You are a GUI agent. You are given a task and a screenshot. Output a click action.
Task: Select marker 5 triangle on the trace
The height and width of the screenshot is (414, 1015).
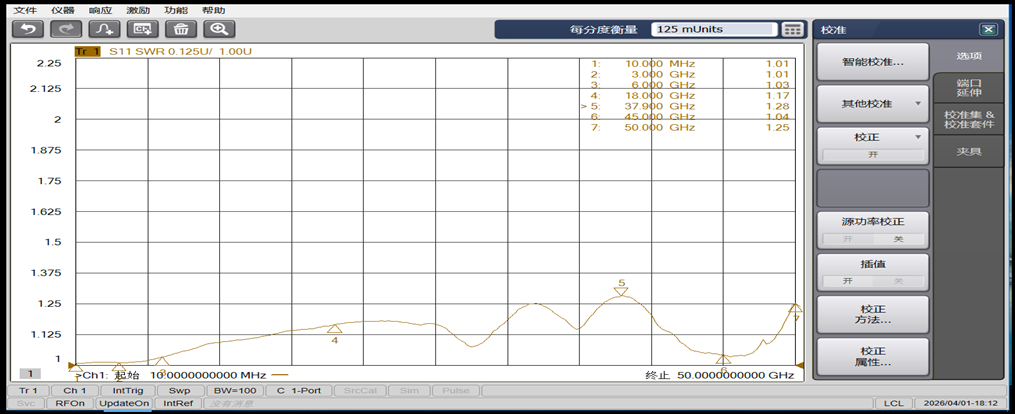click(x=621, y=292)
